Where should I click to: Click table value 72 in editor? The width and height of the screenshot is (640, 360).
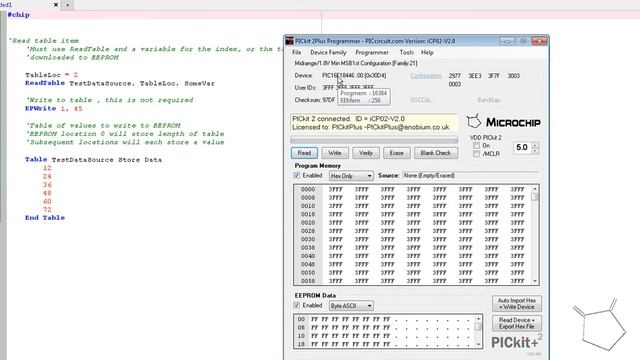47,209
